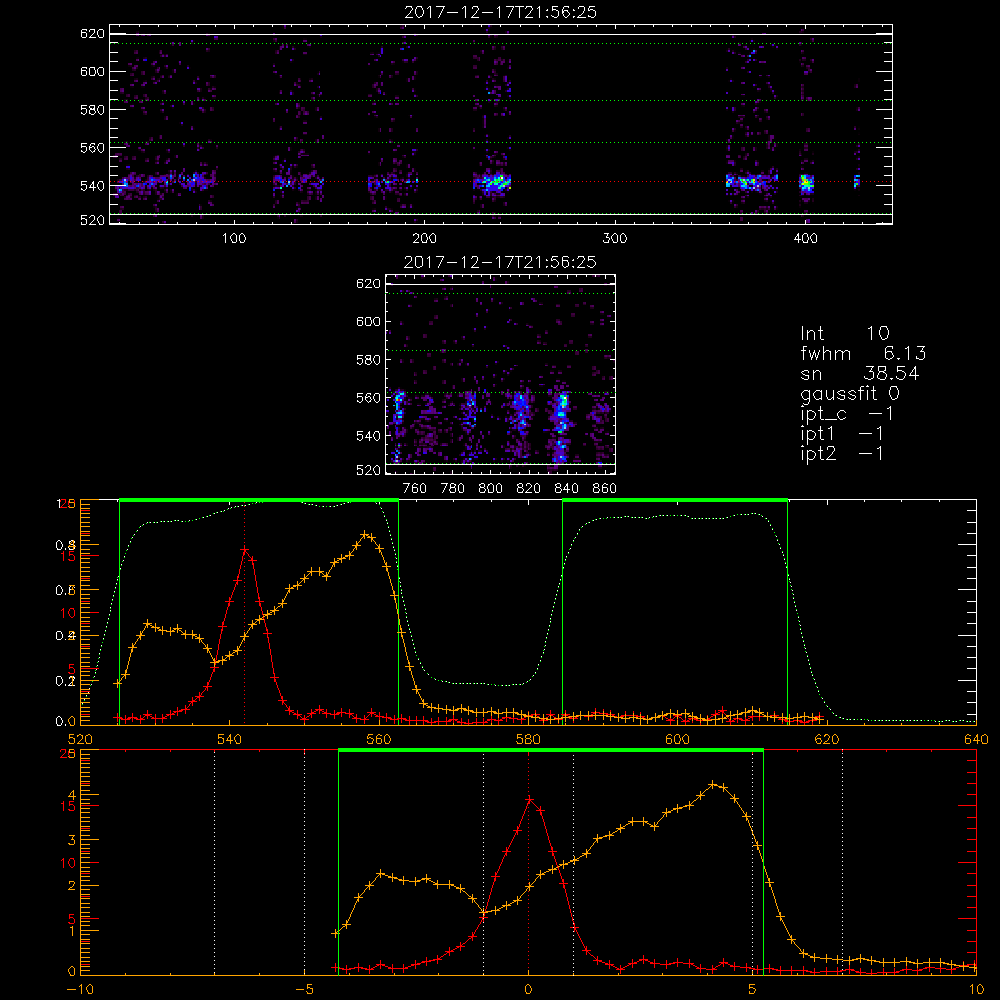Click the 'Int 10' readout
The width and height of the screenshot is (1000, 1000).
(x=844, y=333)
